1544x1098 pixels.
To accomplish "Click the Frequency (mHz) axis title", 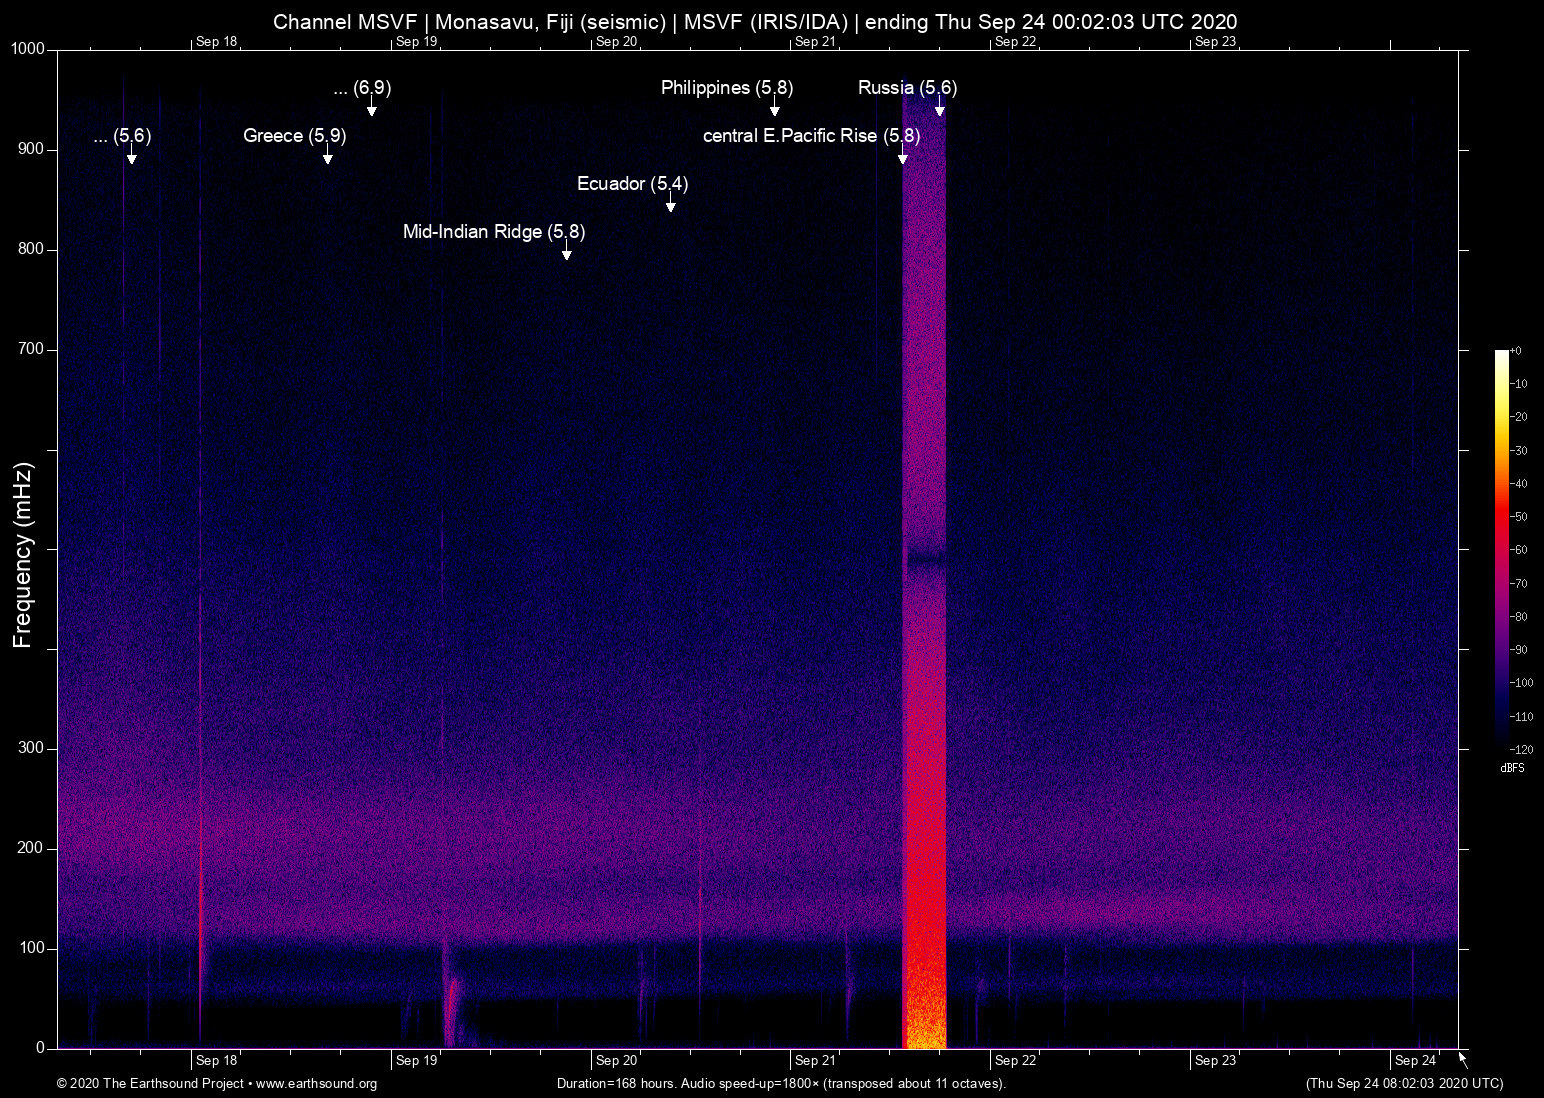I will [x=23, y=555].
